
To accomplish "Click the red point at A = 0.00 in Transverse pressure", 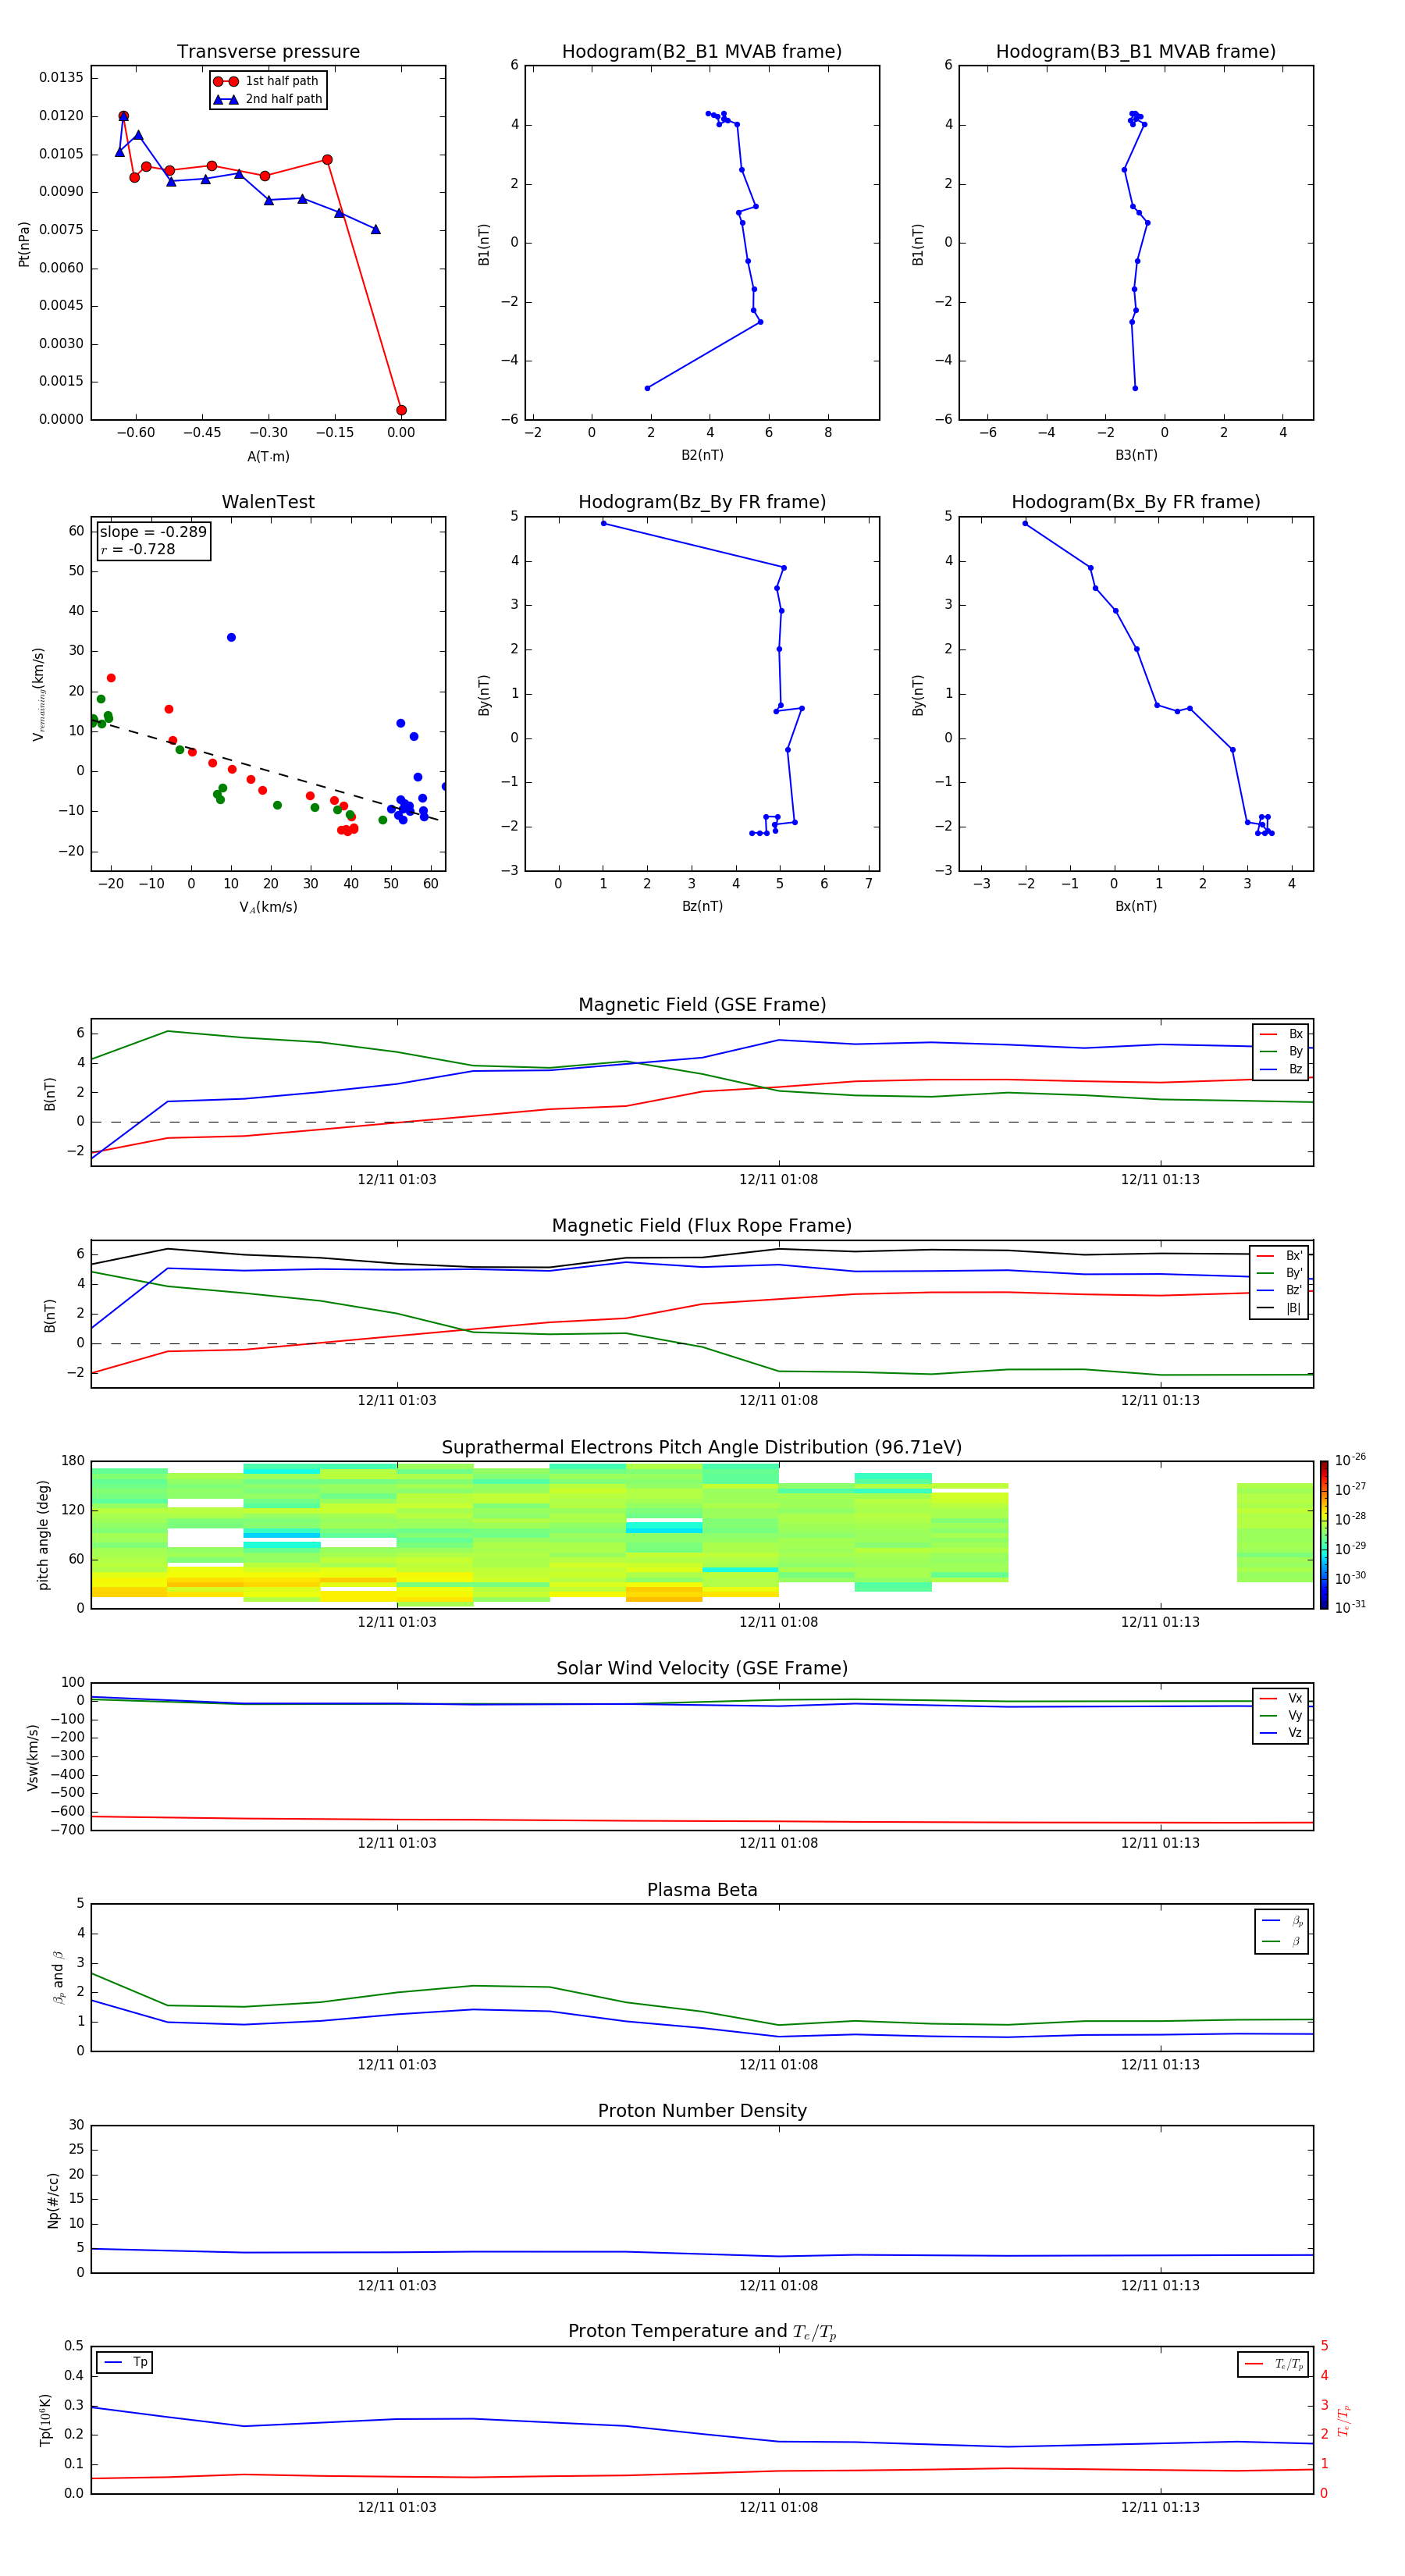I will click(401, 410).
